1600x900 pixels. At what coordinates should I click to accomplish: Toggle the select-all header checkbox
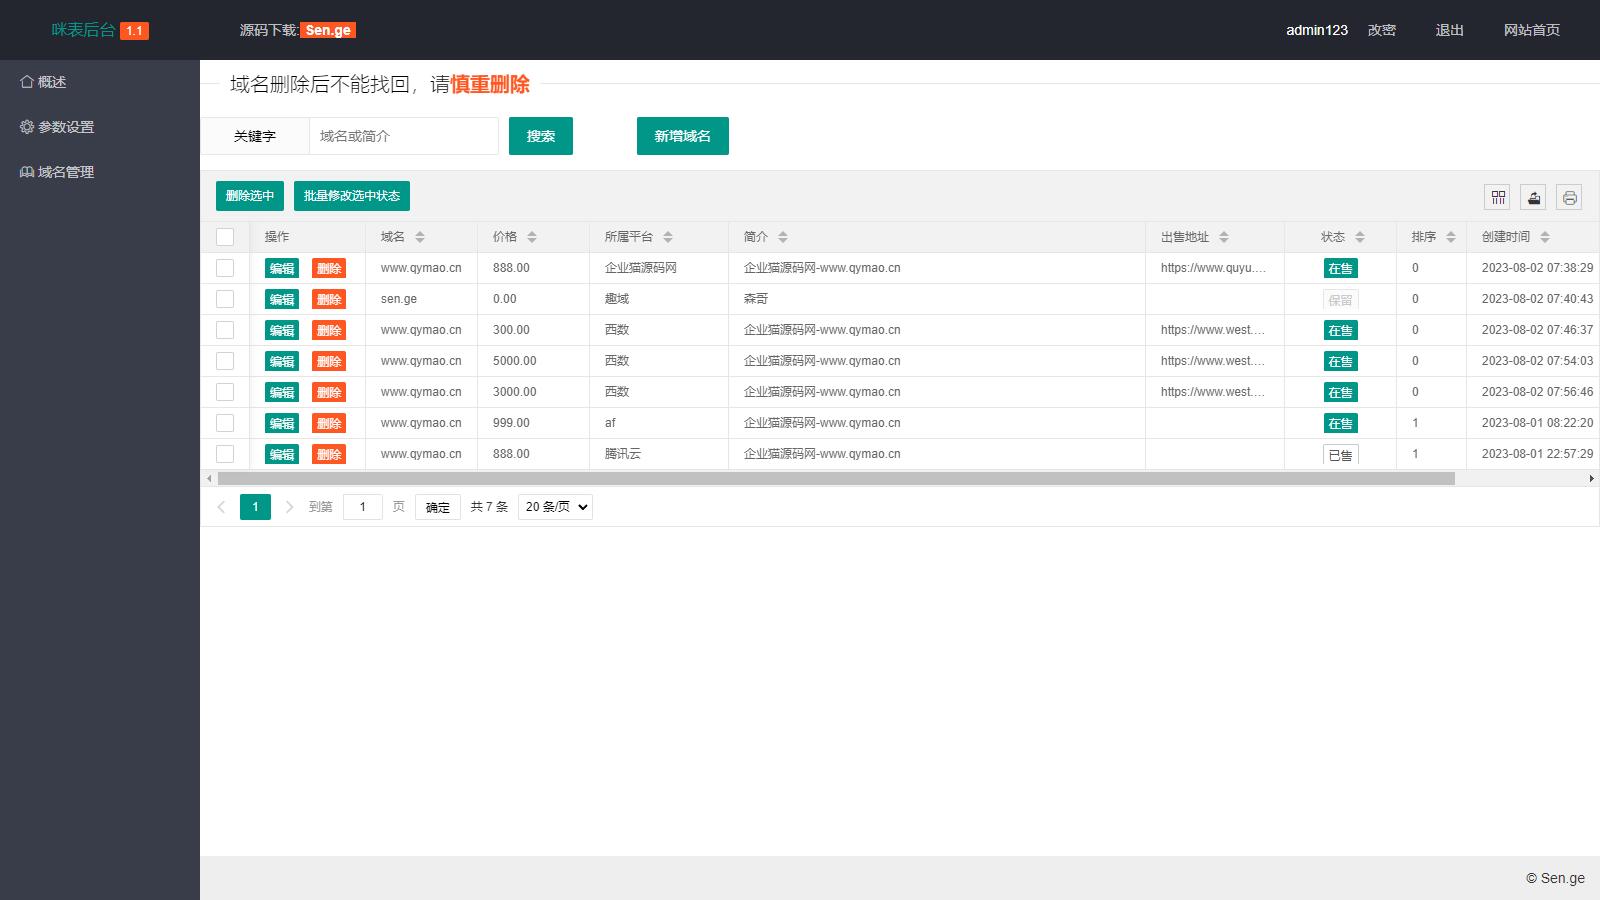[225, 237]
